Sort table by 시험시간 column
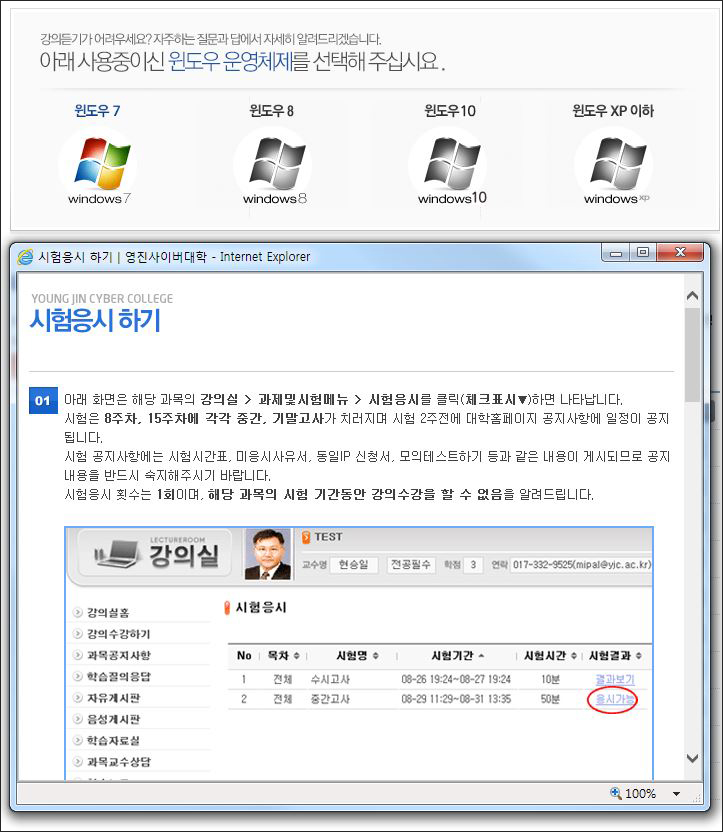 click(550, 656)
